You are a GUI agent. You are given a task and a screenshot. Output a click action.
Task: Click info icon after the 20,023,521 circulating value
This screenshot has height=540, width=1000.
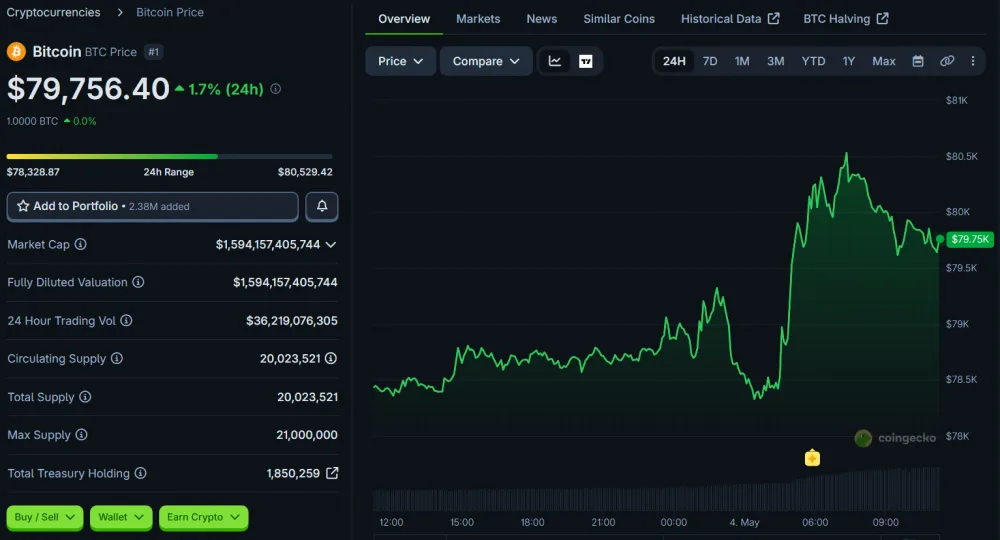pyautogui.click(x=330, y=358)
